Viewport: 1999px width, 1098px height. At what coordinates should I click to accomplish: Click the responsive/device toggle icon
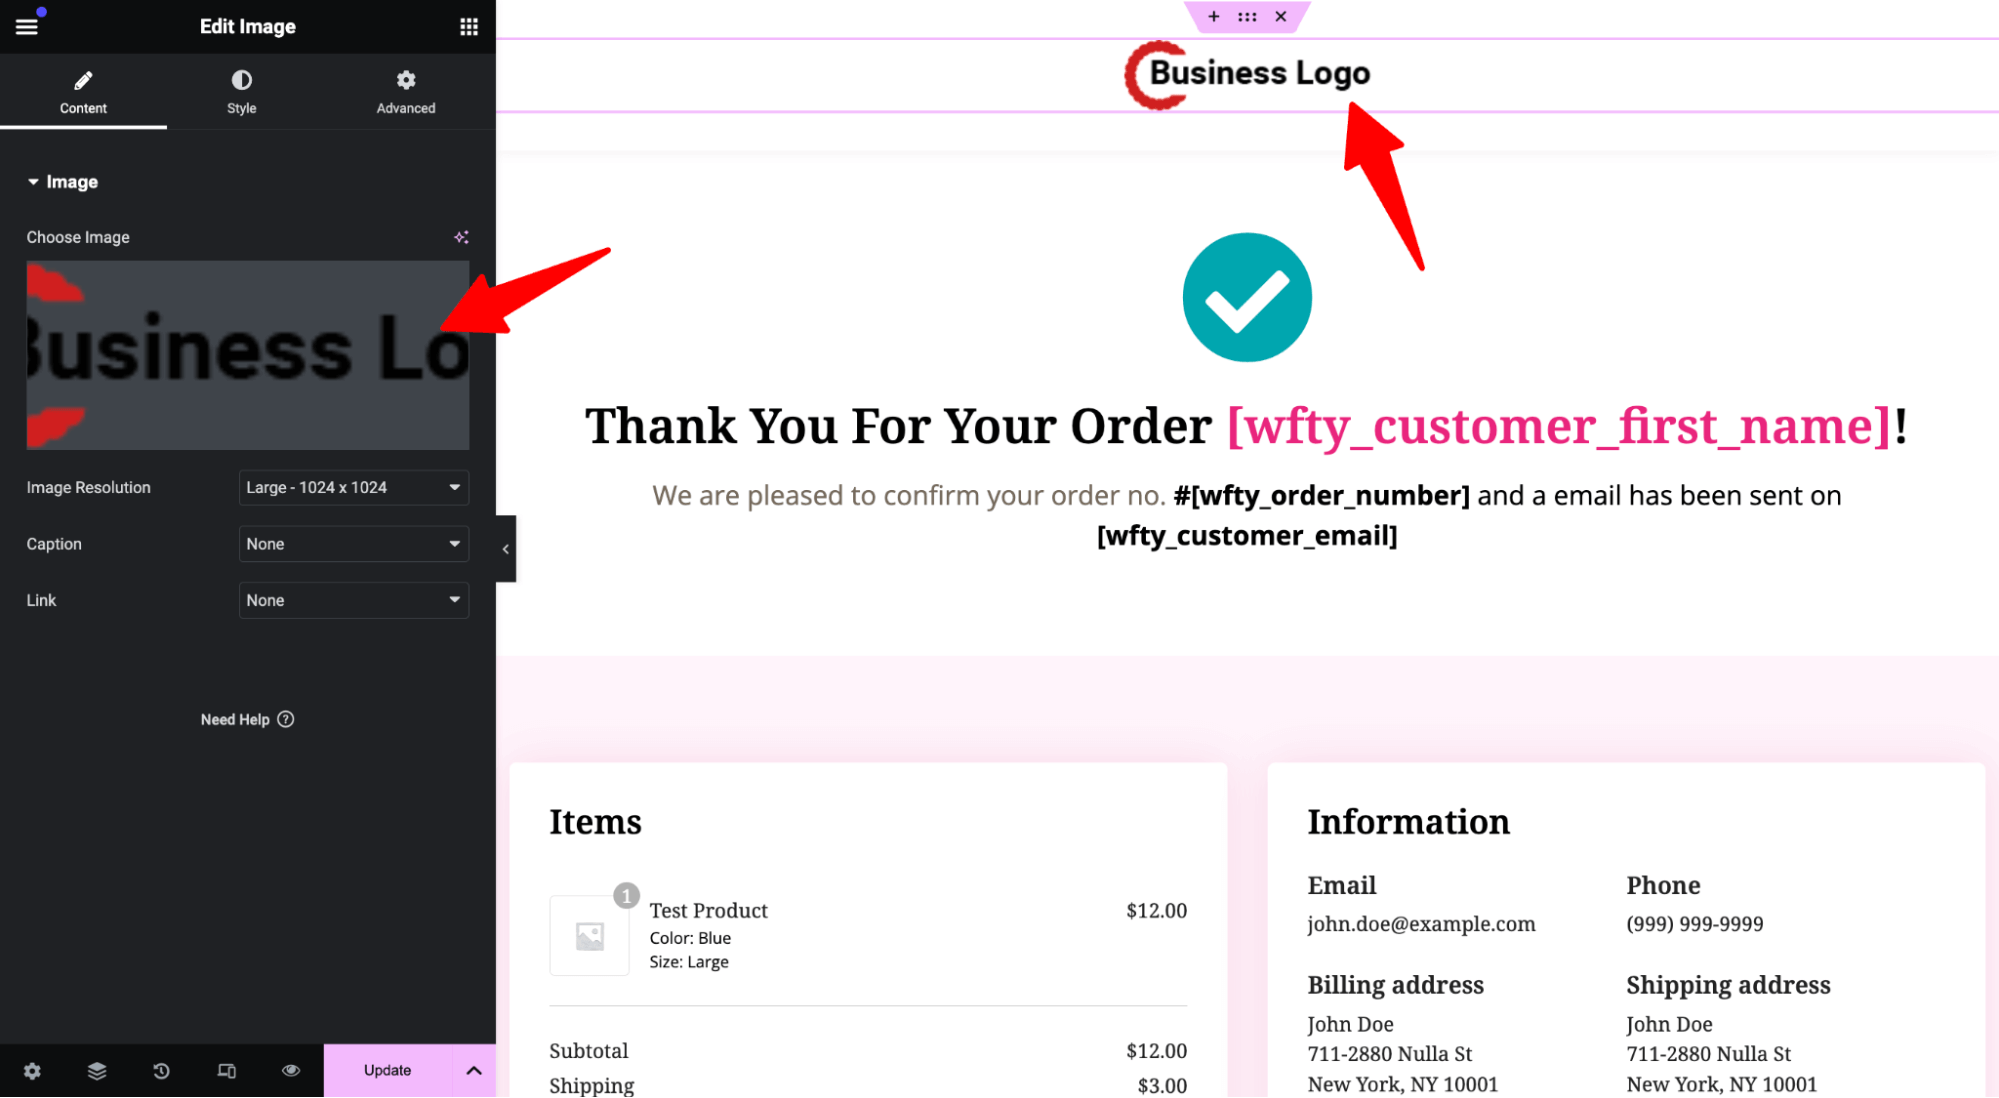pyautogui.click(x=226, y=1070)
